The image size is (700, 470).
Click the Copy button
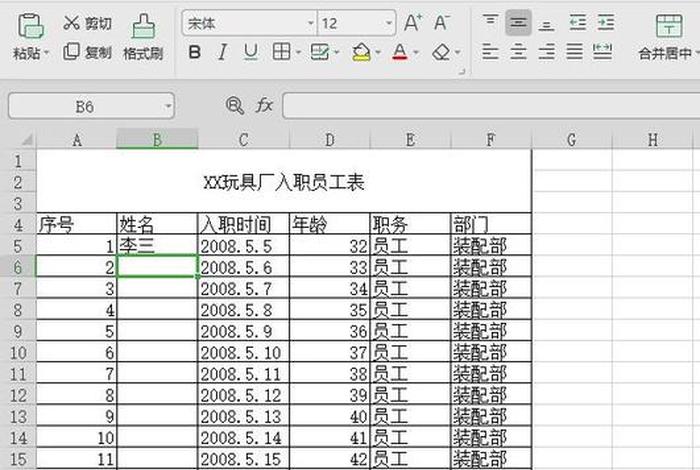coord(87,52)
